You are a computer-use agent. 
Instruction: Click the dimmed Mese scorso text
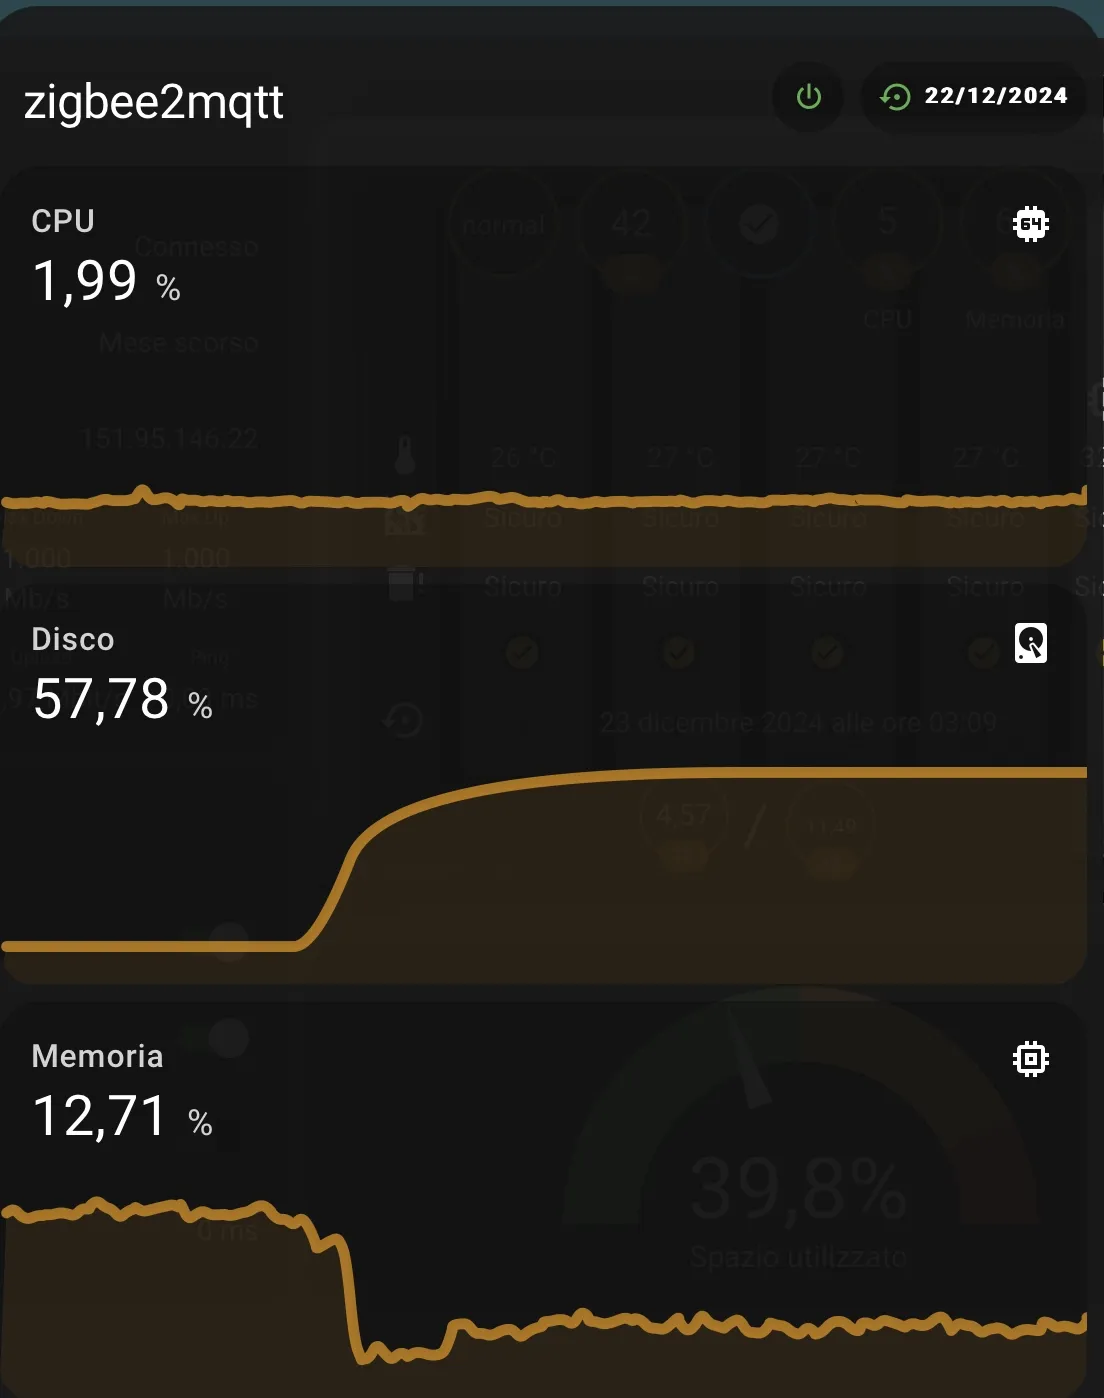tap(179, 343)
